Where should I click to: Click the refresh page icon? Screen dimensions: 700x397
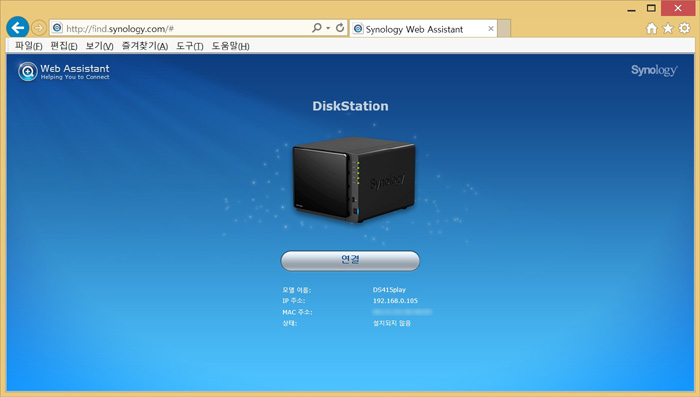click(340, 28)
